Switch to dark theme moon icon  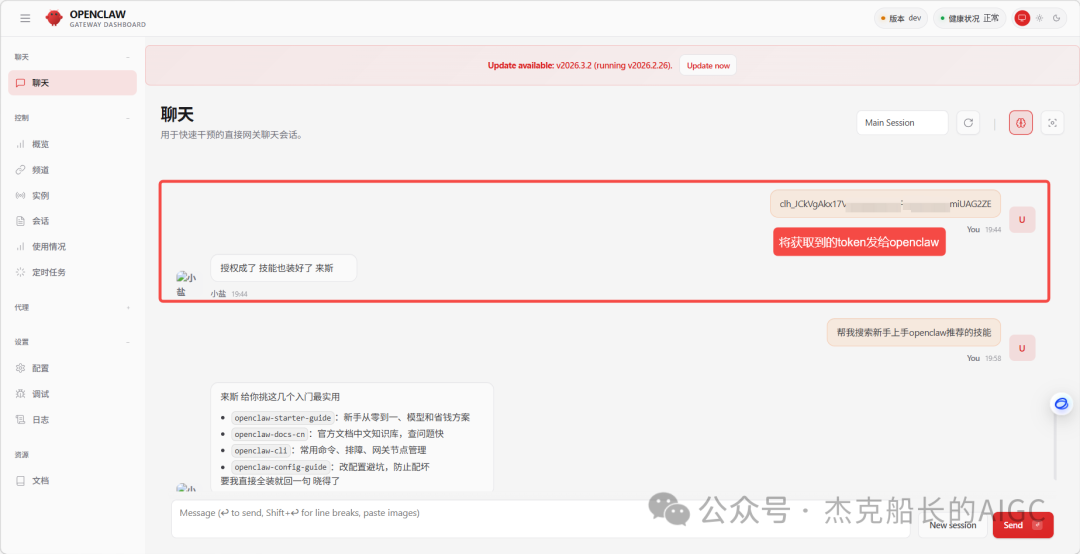coord(1056,19)
